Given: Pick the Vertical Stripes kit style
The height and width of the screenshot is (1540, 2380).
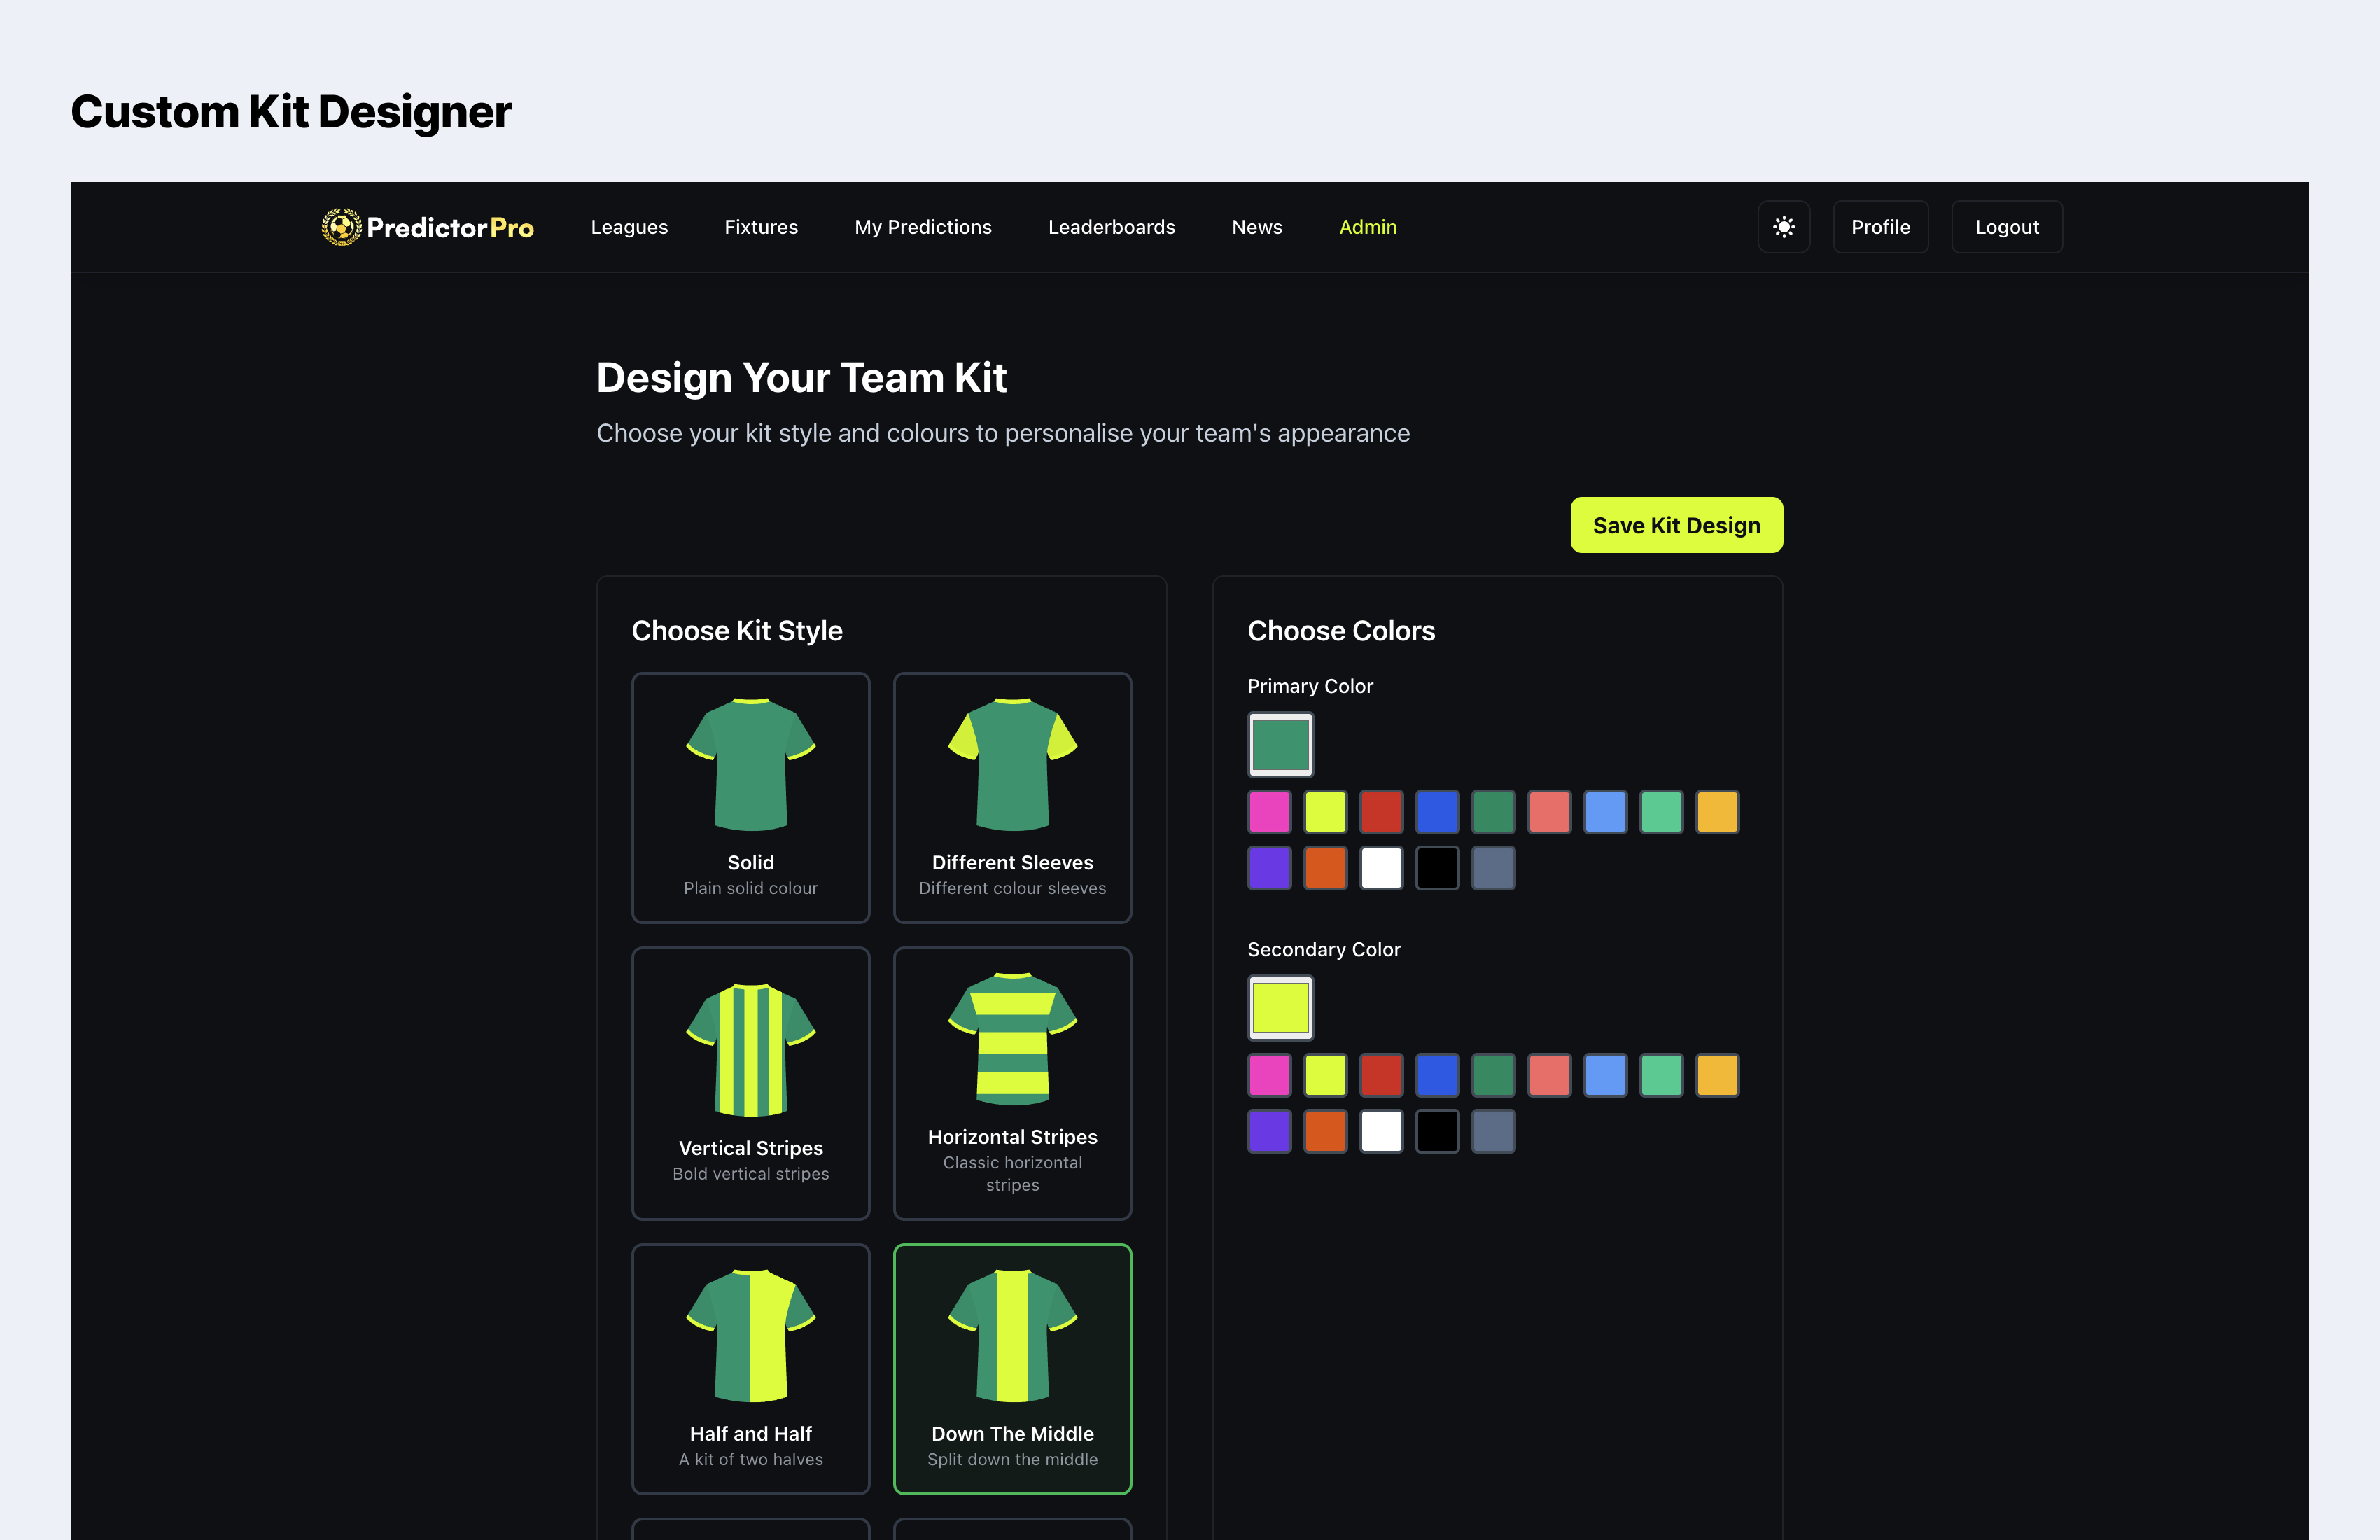Looking at the screenshot, I should click(x=750, y=1083).
